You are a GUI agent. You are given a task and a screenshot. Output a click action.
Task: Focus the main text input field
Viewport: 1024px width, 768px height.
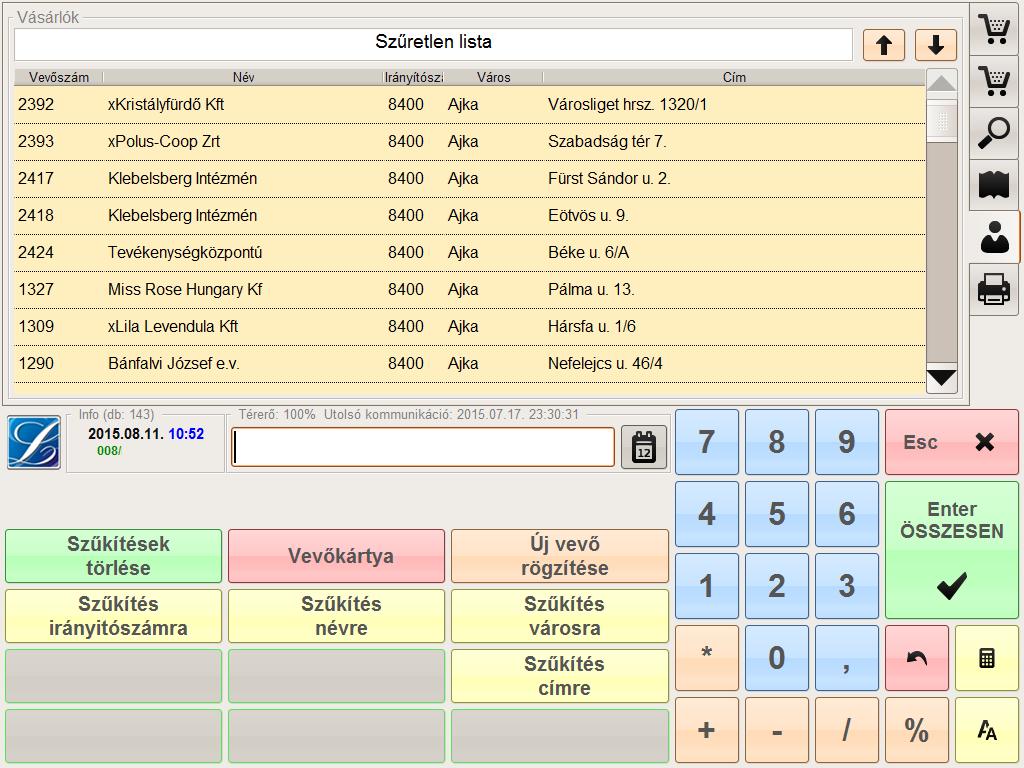(x=423, y=447)
